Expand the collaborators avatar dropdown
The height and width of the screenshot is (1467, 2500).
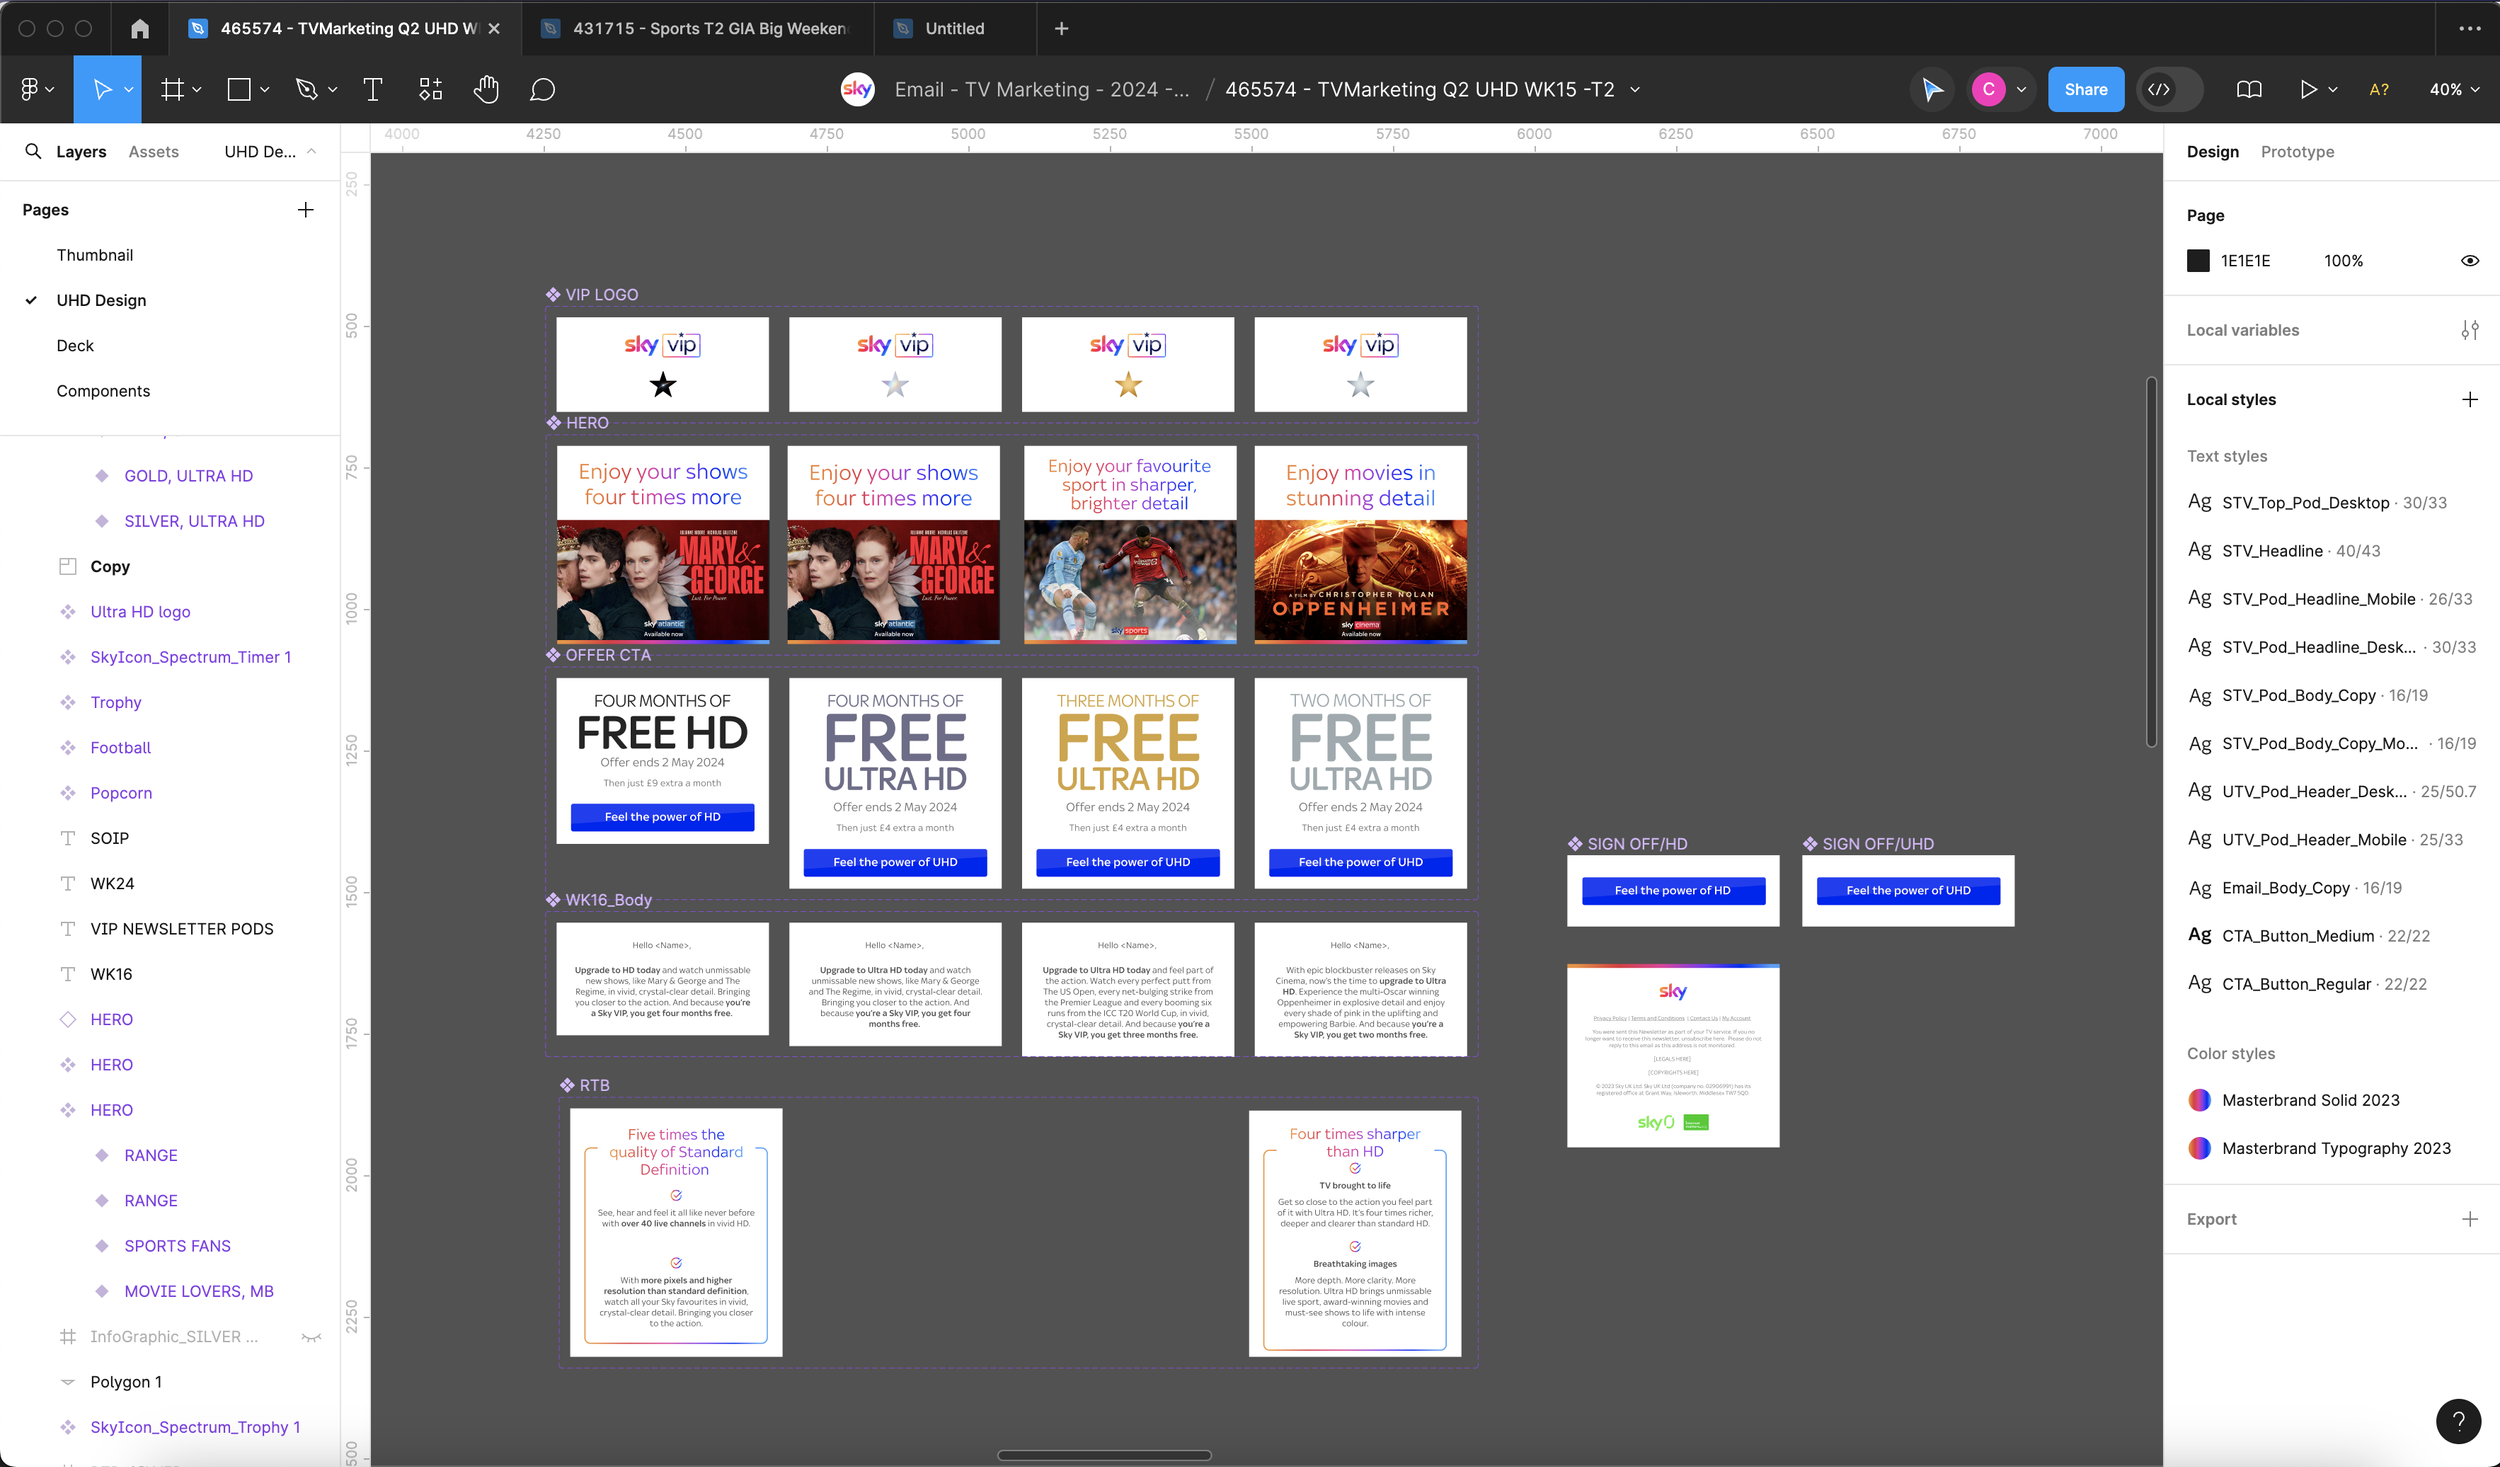coord(2021,90)
